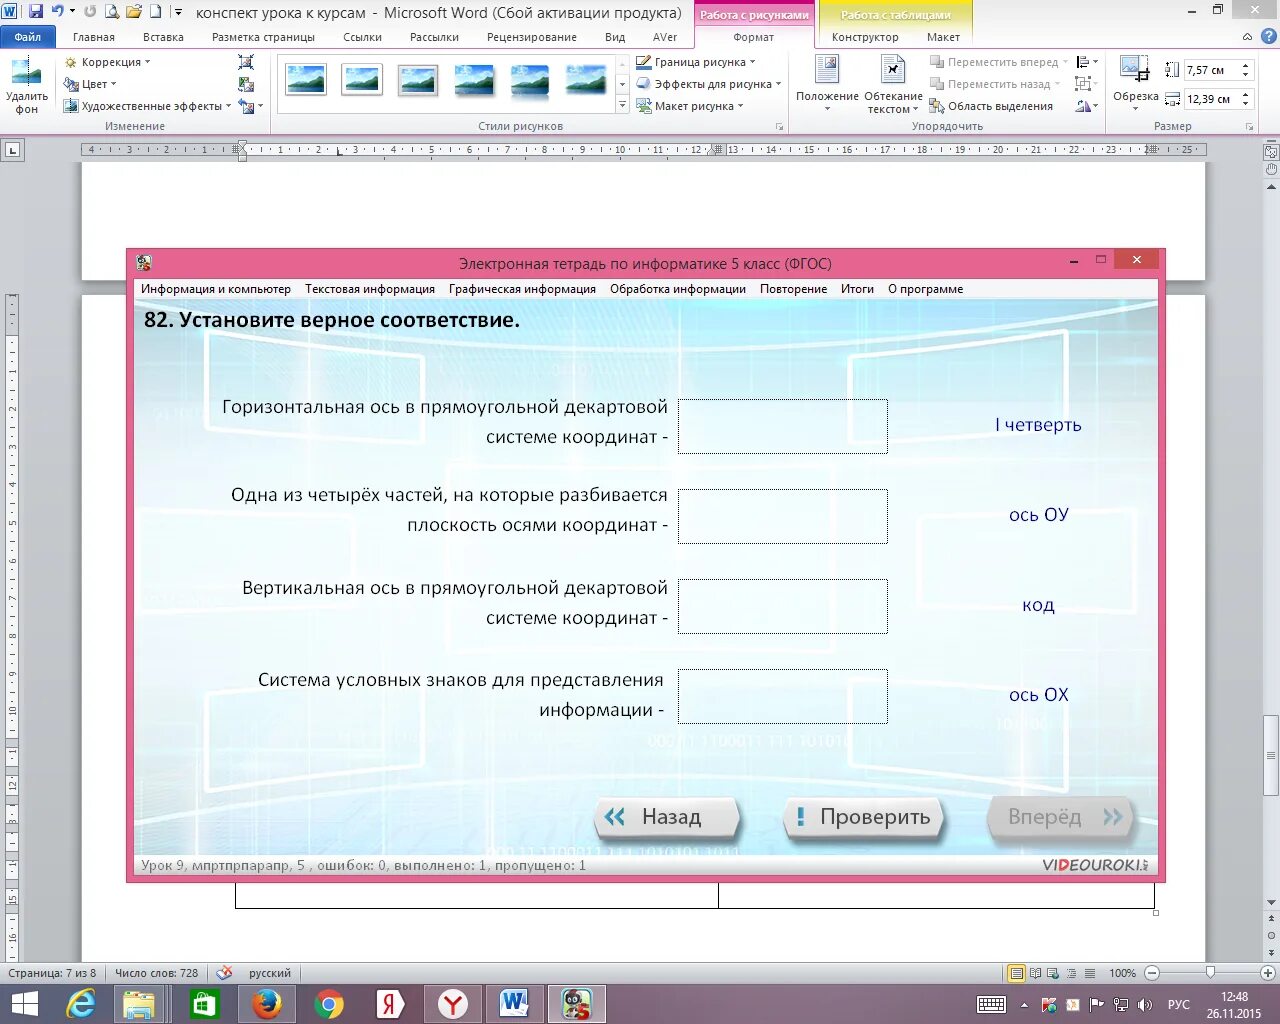Click the Обрезка (crop) tool icon
The width and height of the screenshot is (1280, 1024).
(x=1135, y=70)
